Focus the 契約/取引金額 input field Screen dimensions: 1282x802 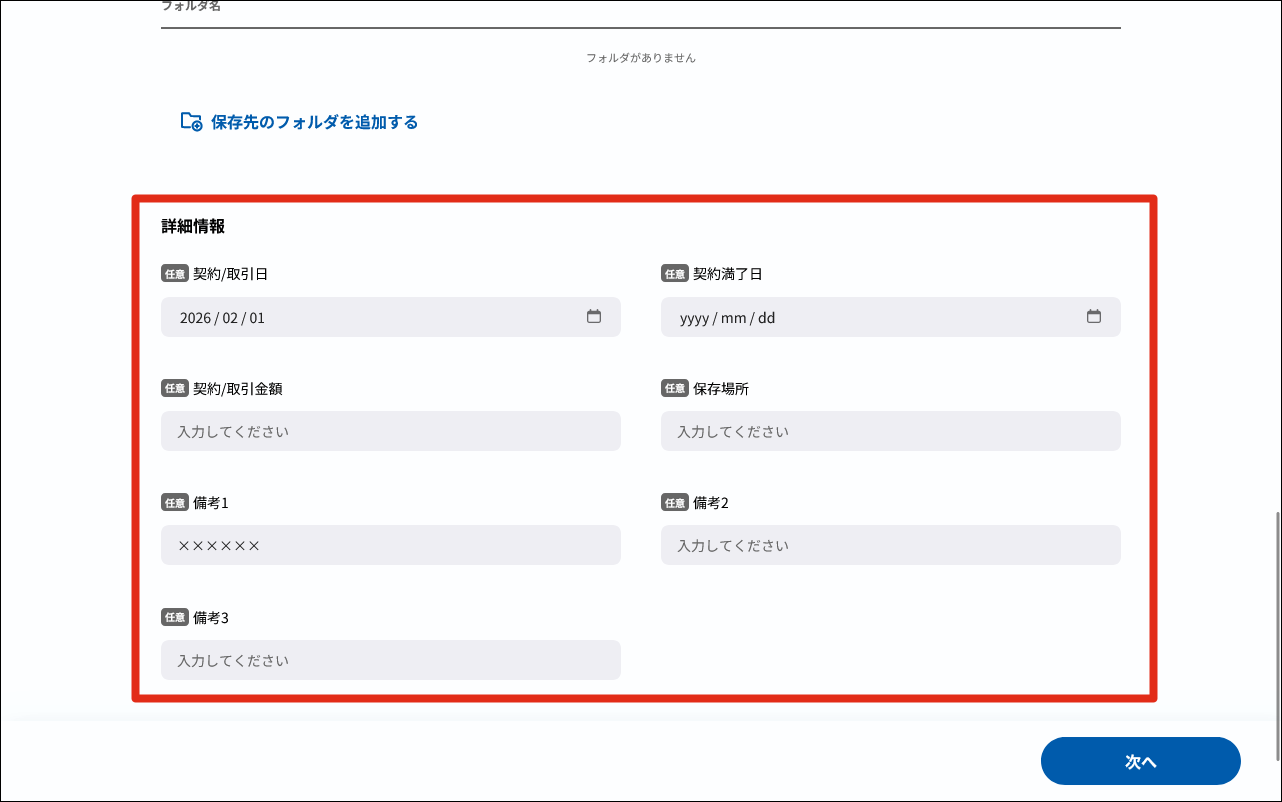[x=390, y=432]
